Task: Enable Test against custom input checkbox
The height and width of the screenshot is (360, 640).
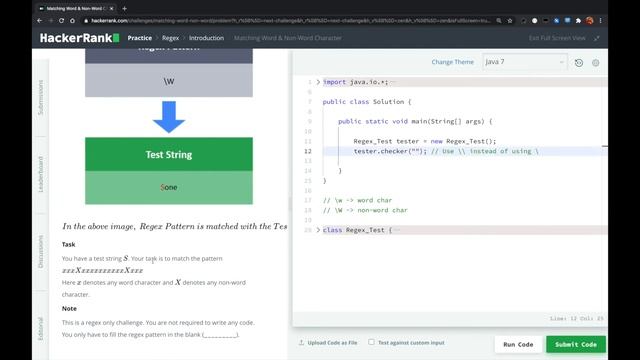Action: [371, 342]
